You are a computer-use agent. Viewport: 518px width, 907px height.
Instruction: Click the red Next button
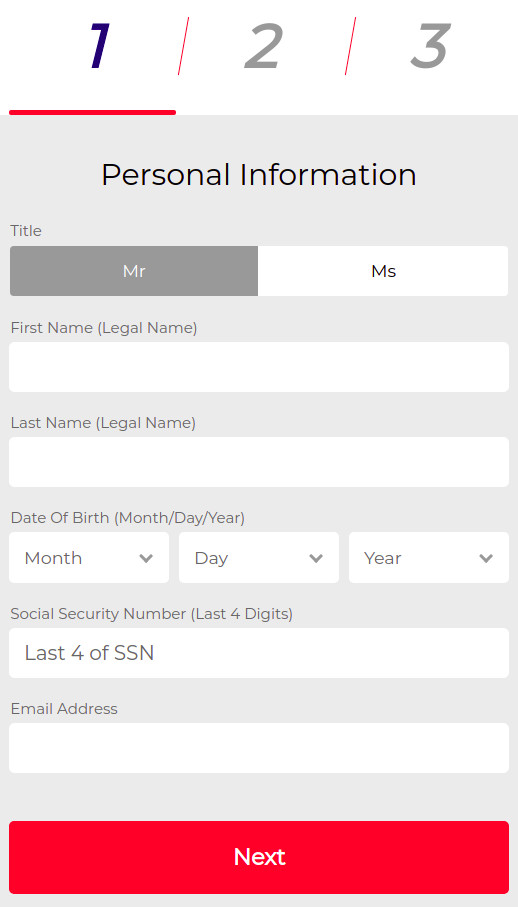pyautogui.click(x=259, y=857)
